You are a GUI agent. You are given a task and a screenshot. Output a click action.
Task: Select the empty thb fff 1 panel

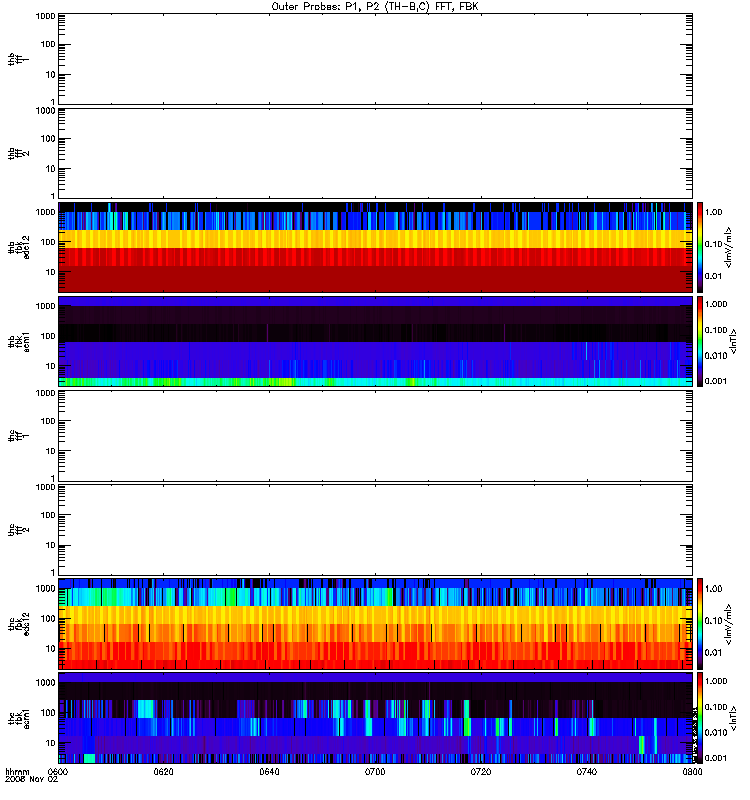pyautogui.click(x=375, y=59)
